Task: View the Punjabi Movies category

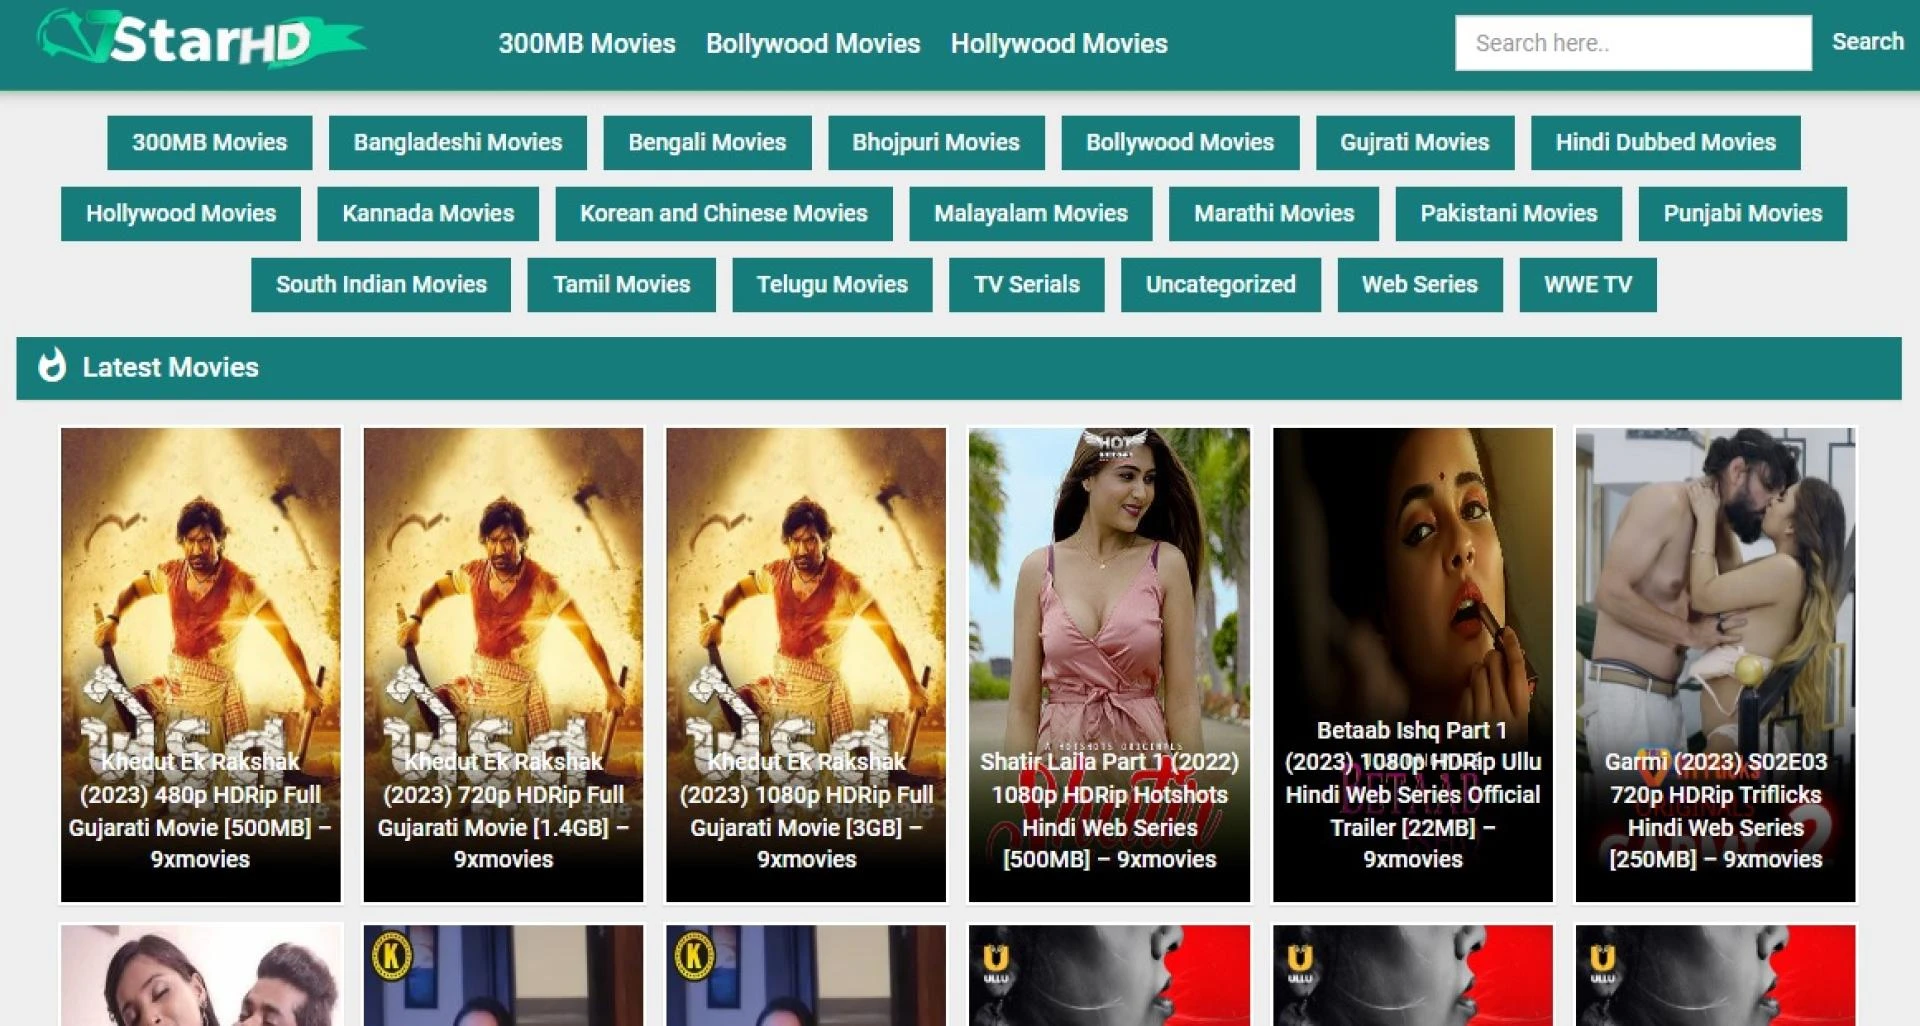Action: [x=1743, y=213]
